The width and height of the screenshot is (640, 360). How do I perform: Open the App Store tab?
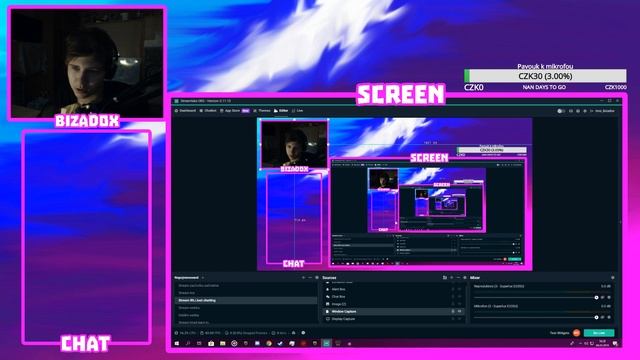pyautogui.click(x=235, y=111)
